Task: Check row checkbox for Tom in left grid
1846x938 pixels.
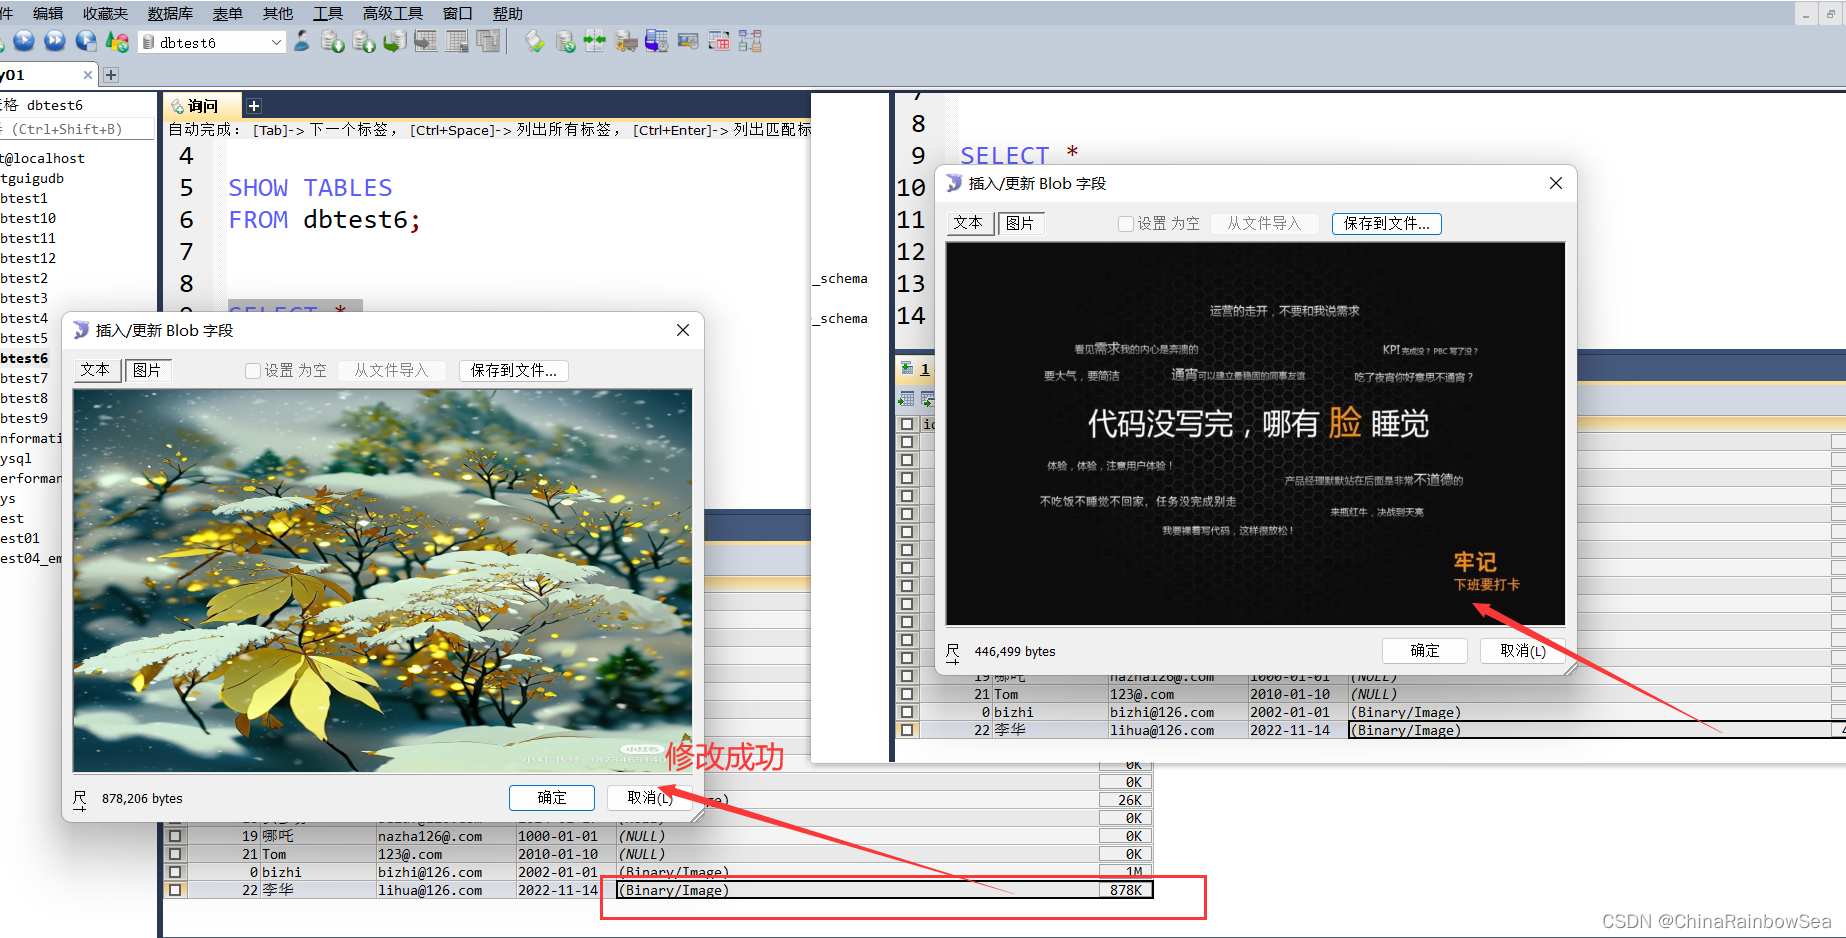Action: (x=176, y=854)
